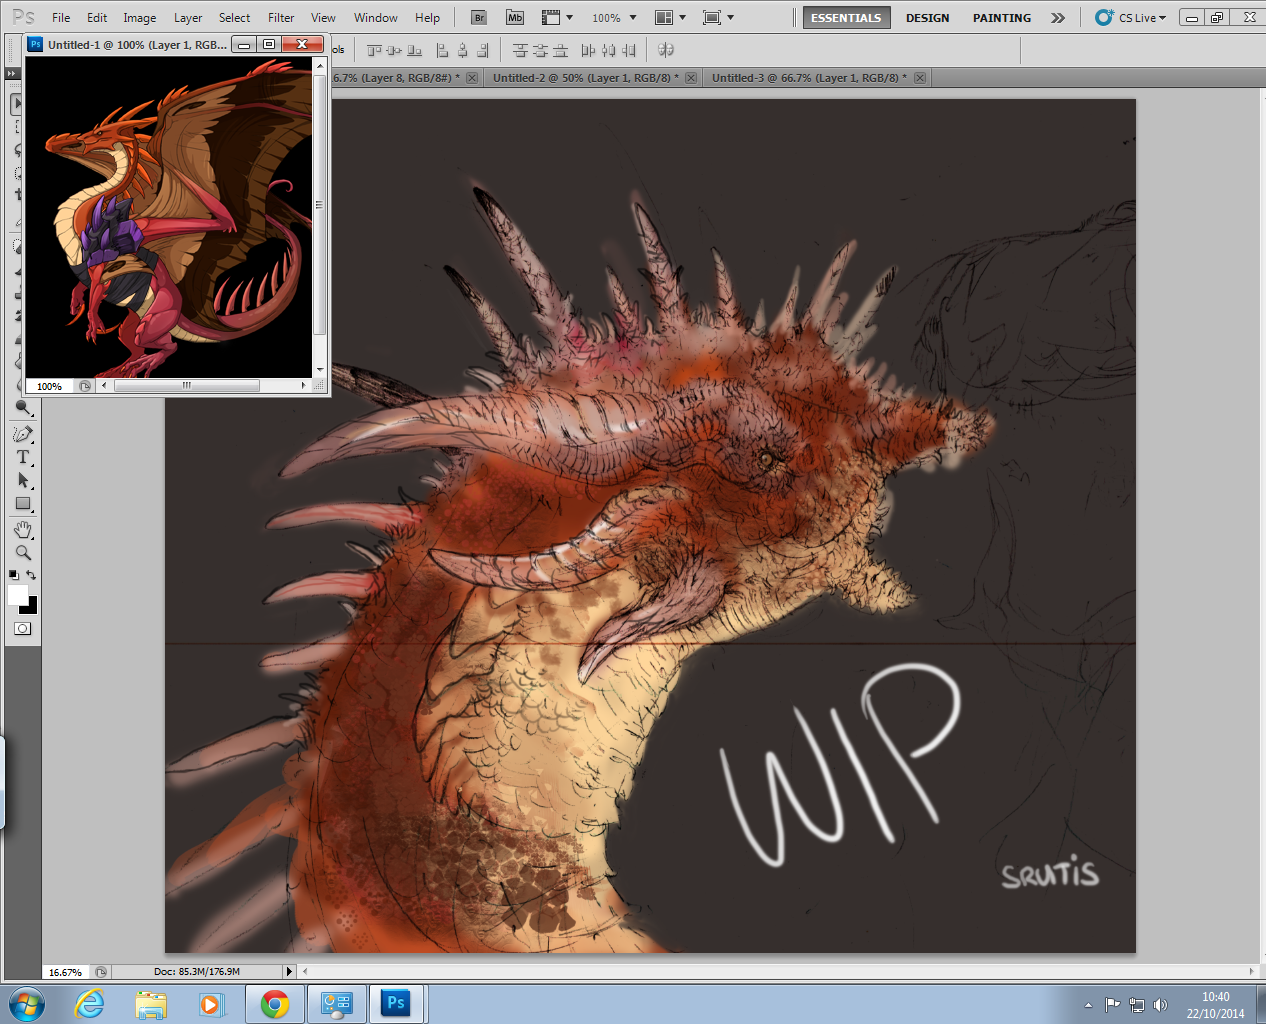Select the Zoom magnifier tool

click(x=22, y=553)
